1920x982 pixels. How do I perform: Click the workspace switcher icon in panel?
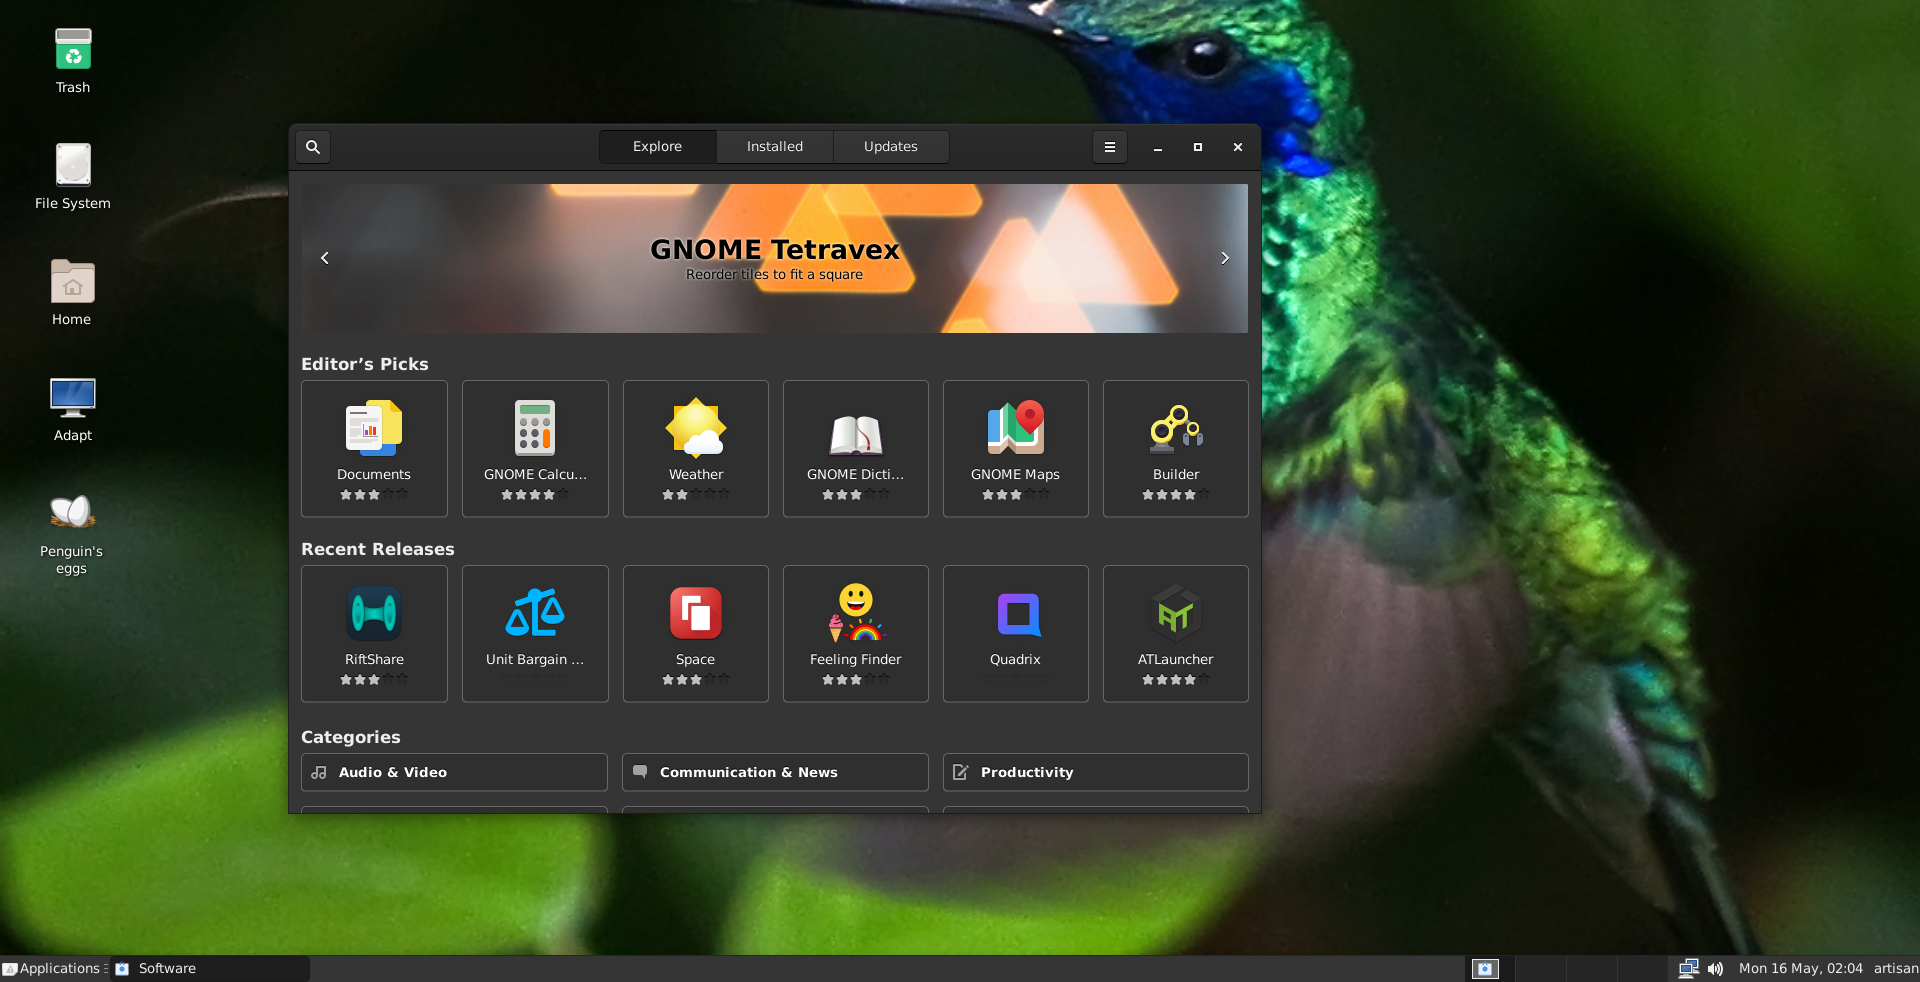[x=1485, y=968]
